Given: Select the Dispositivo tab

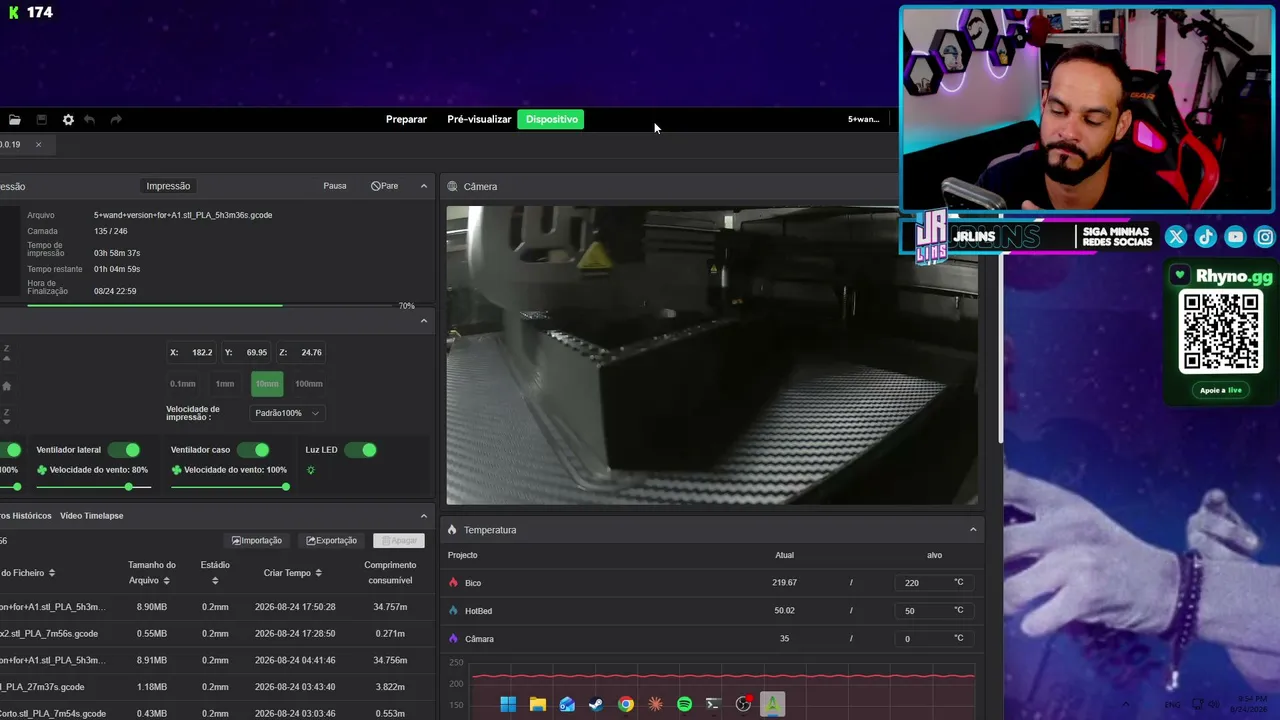Looking at the screenshot, I should pyautogui.click(x=552, y=120).
